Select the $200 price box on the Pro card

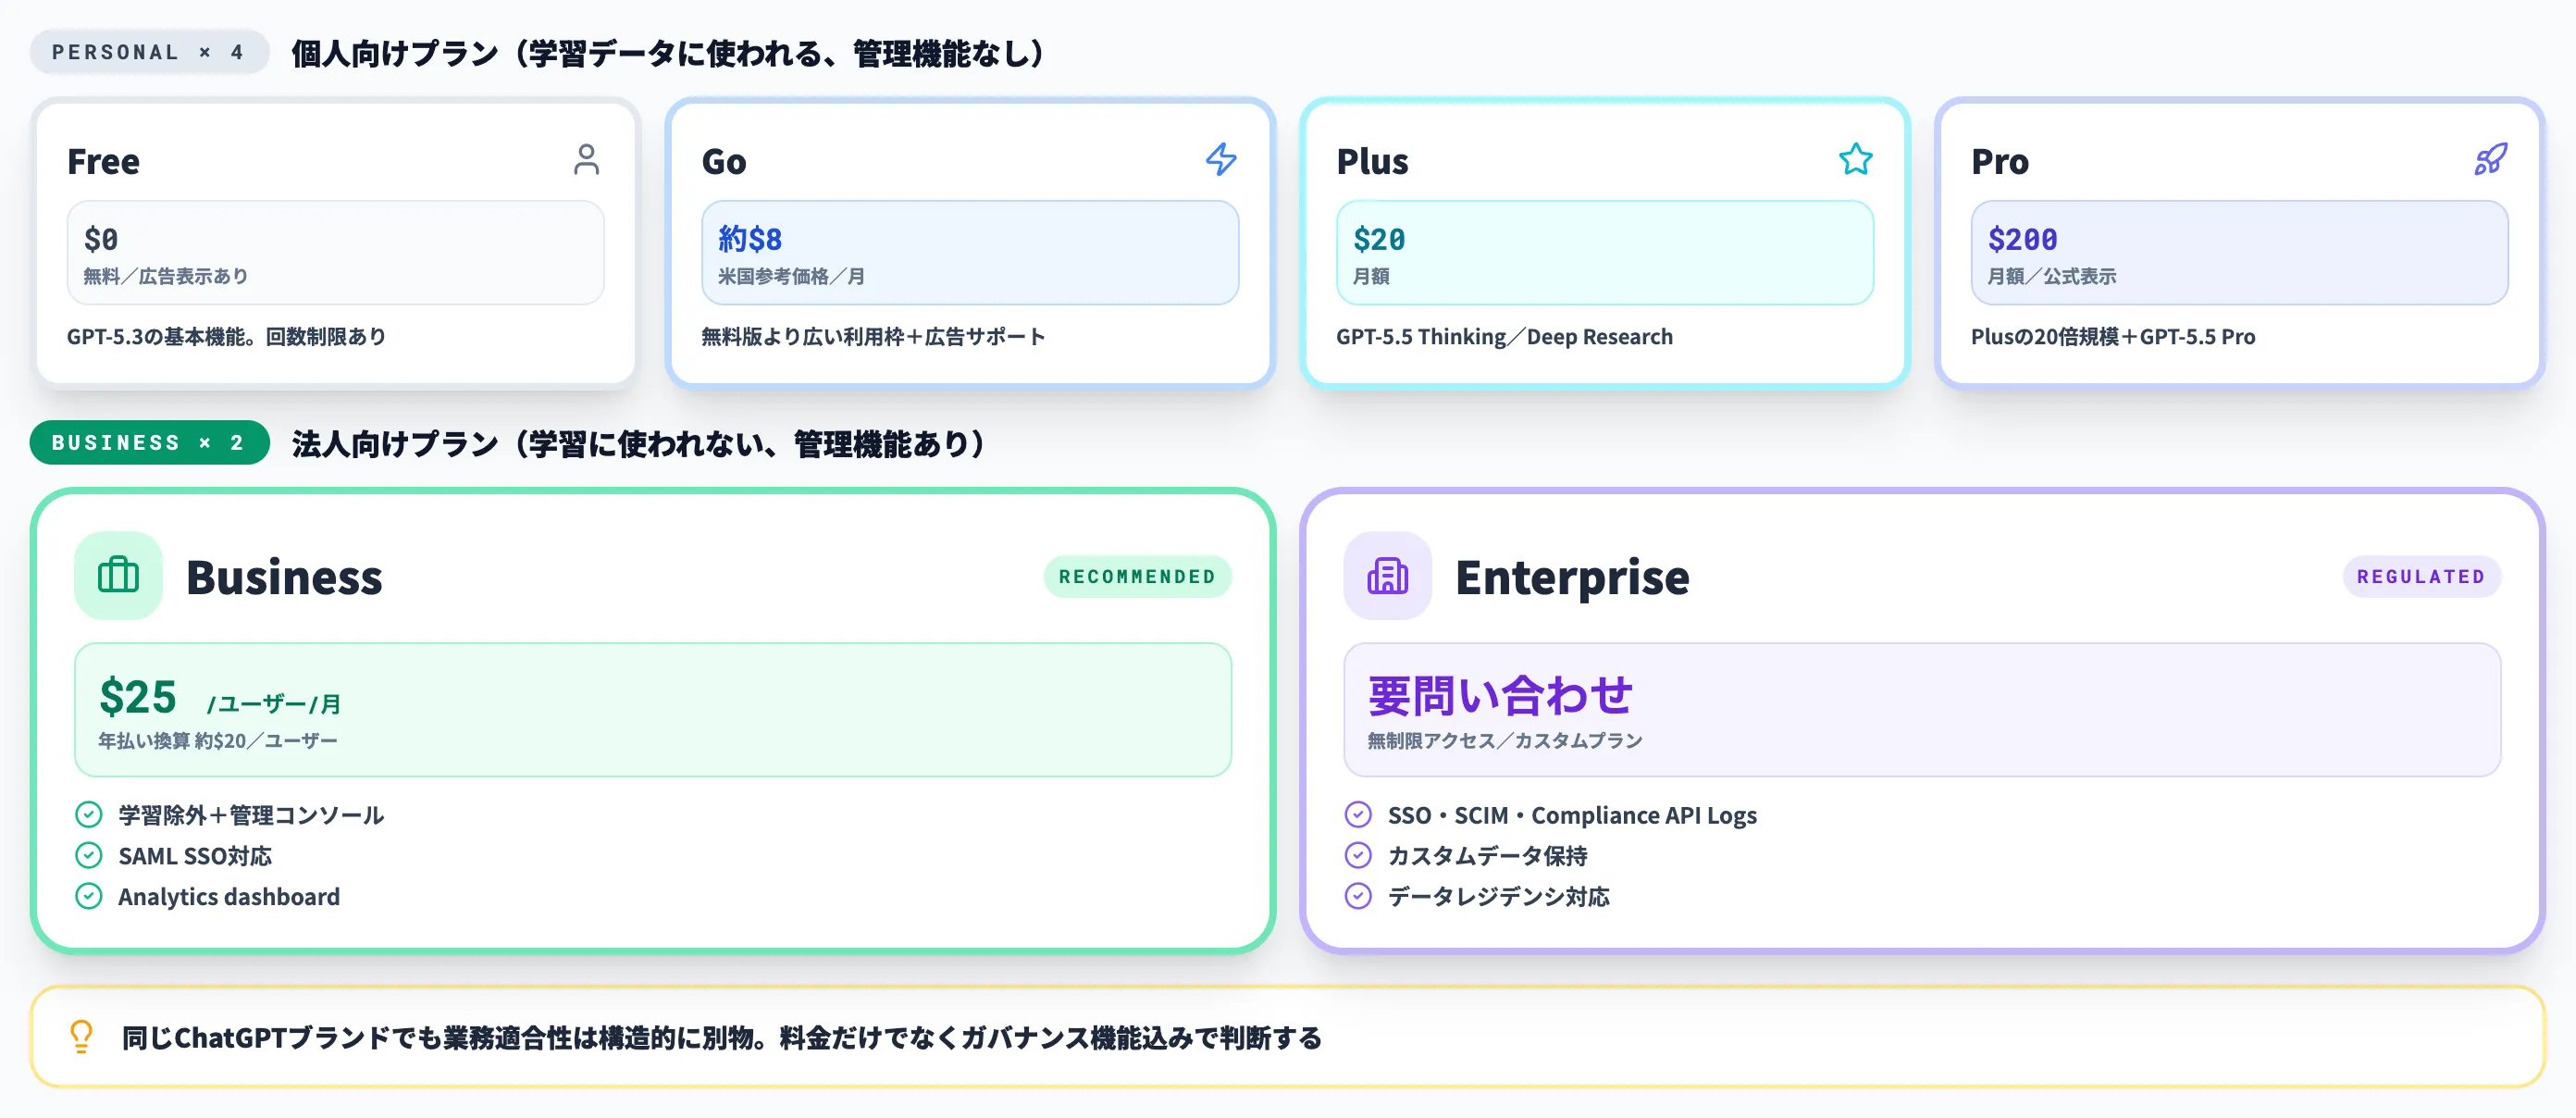2239,252
